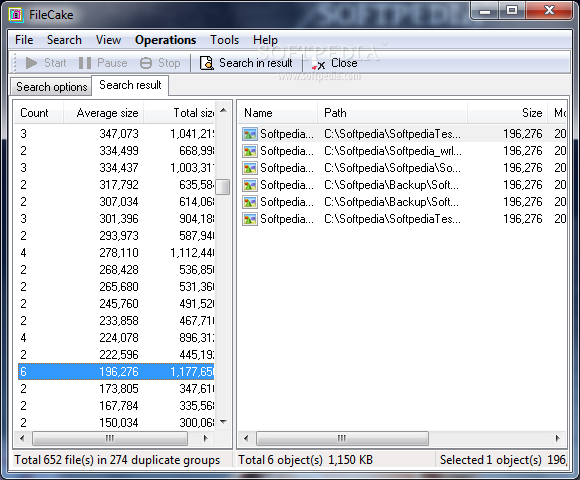Select the image icon of the SoftpediaTes... first file
Viewport: 580px width, 480px height.
click(250, 134)
